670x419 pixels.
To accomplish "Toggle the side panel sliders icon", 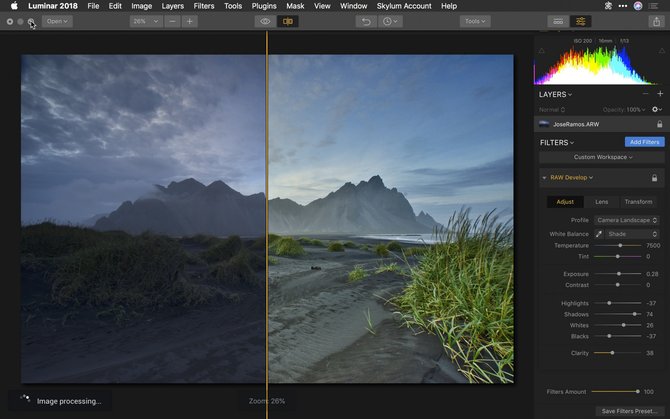I will (581, 21).
